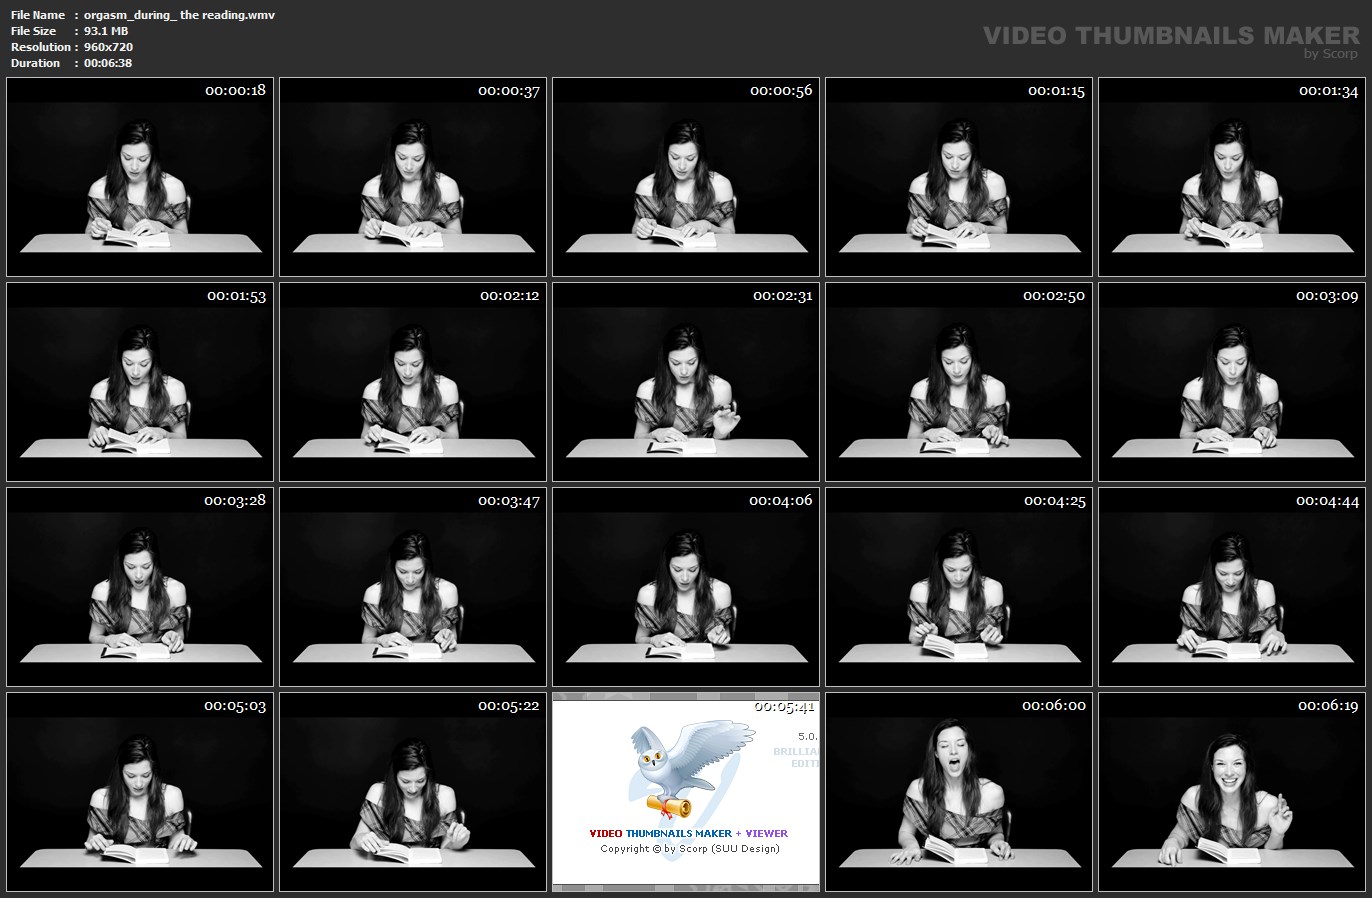Select the final thumbnail at 00:06:19
The image size is (1372, 898).
1232,792
